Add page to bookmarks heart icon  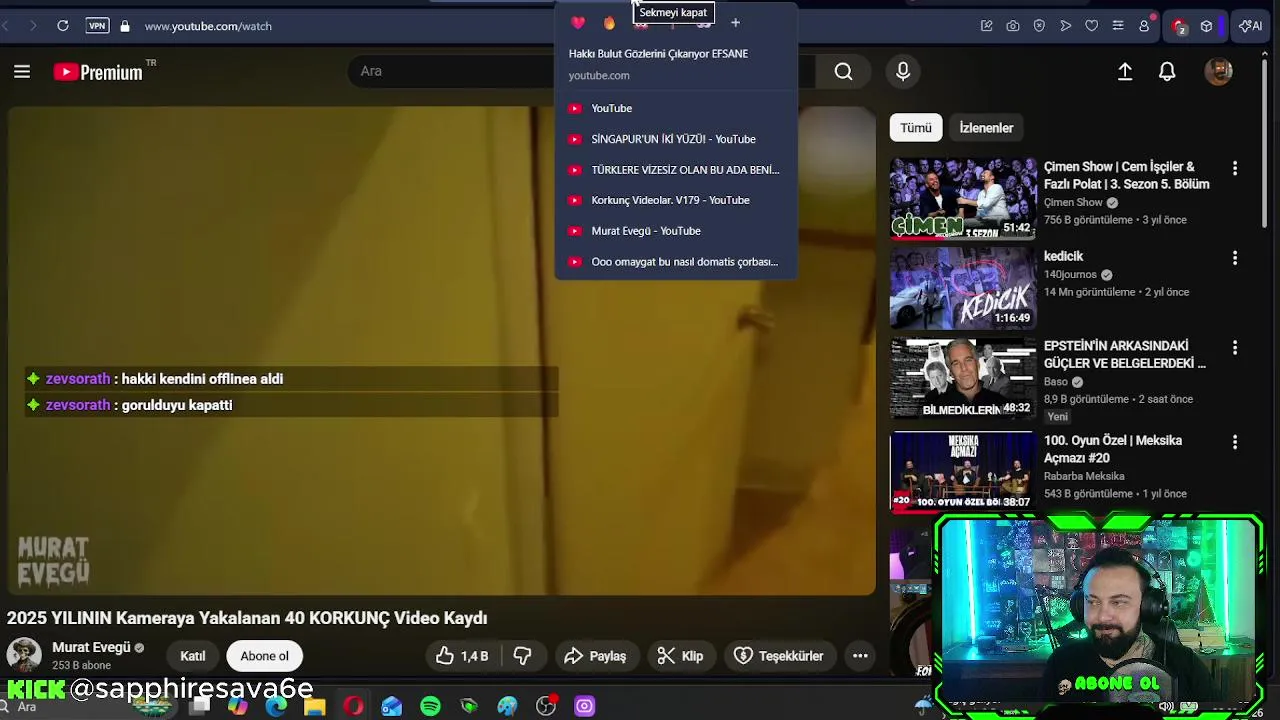(x=1091, y=26)
